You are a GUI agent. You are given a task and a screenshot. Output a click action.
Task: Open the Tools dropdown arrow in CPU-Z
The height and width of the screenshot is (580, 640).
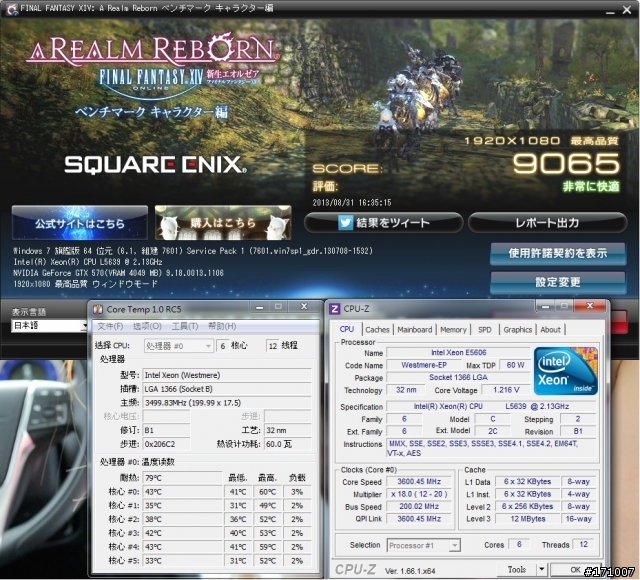pyautogui.click(x=542, y=569)
